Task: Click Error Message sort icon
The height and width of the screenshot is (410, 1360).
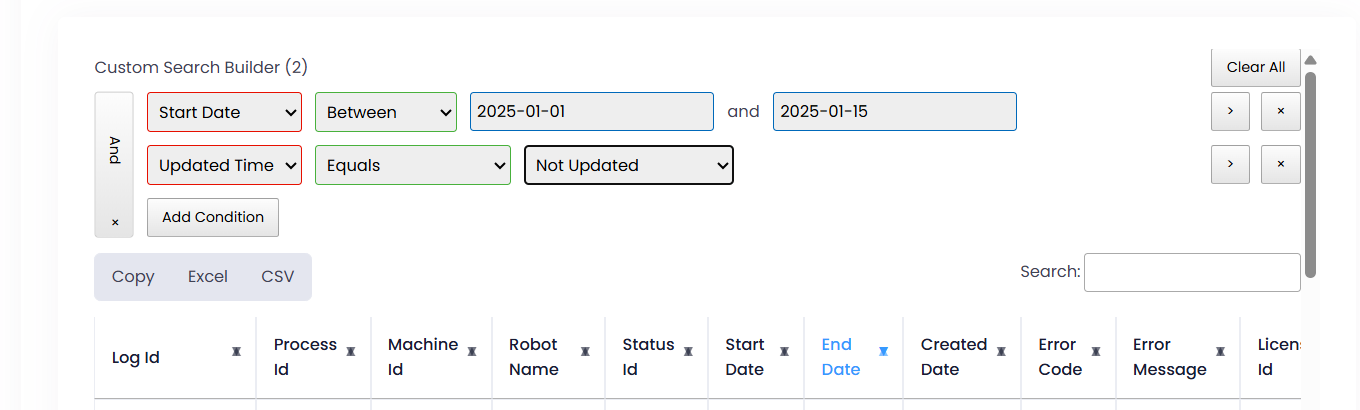Action: 1220,352
